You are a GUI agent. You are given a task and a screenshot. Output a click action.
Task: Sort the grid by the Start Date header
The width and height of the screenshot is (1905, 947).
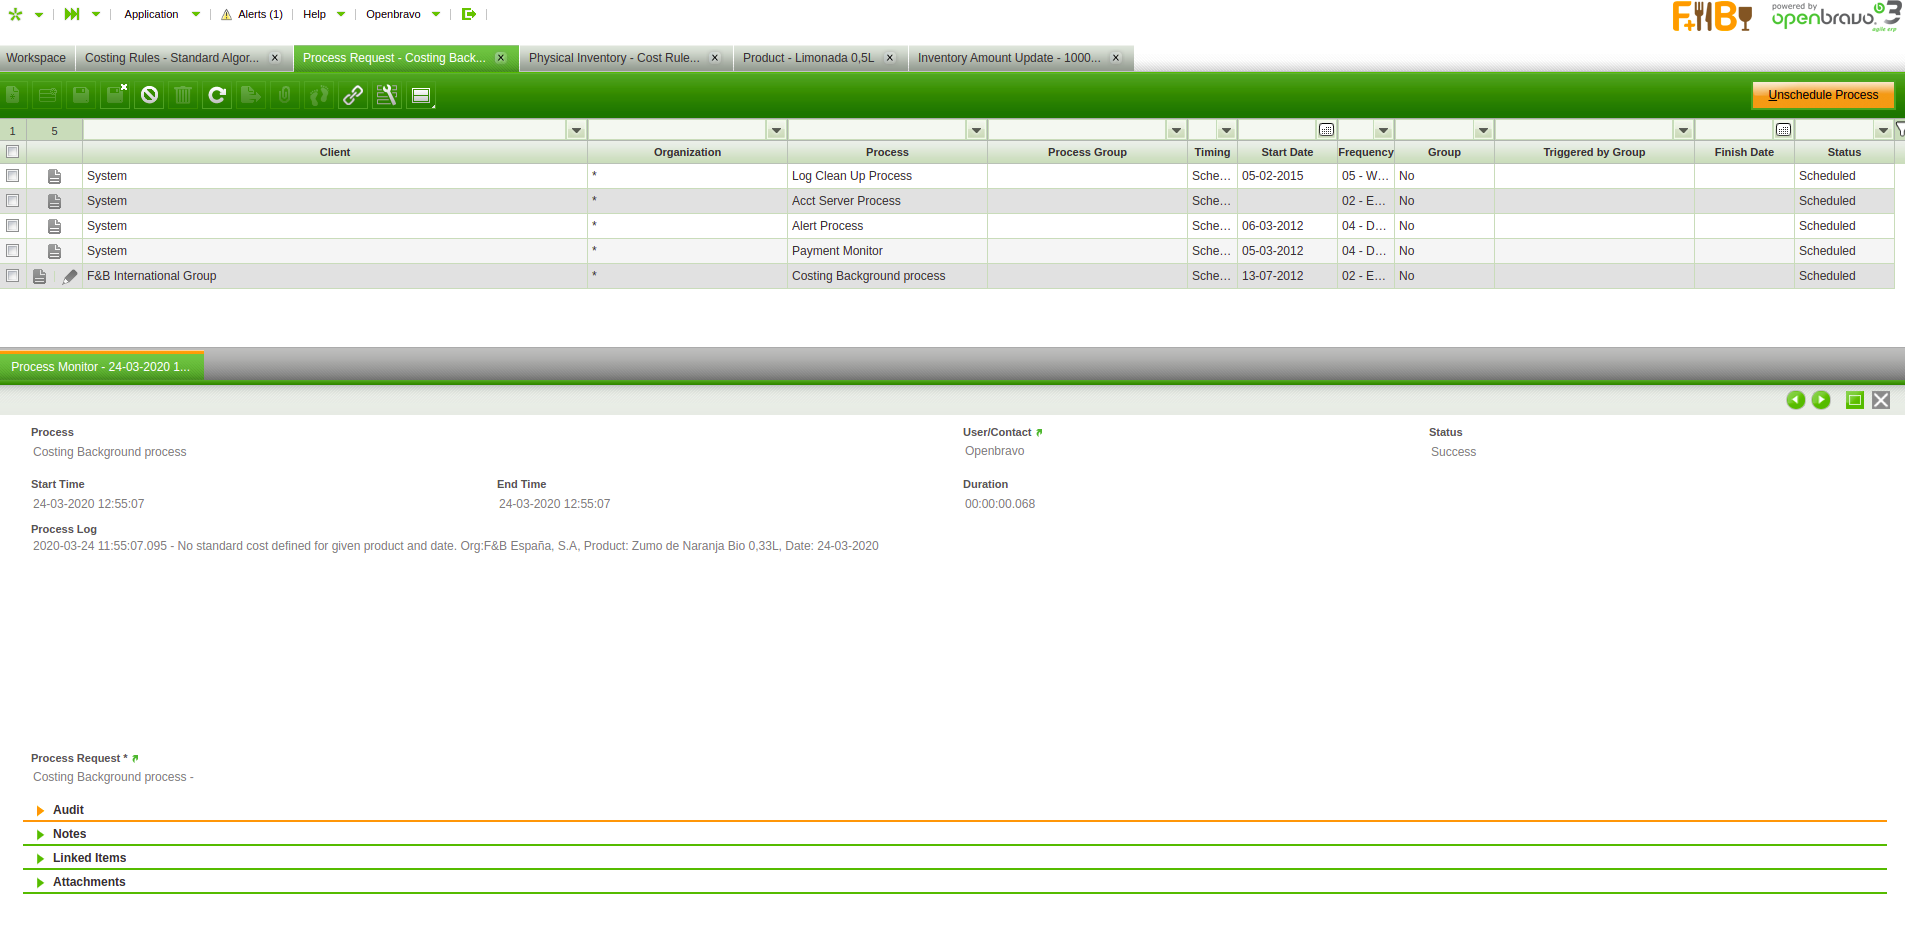pyautogui.click(x=1287, y=152)
